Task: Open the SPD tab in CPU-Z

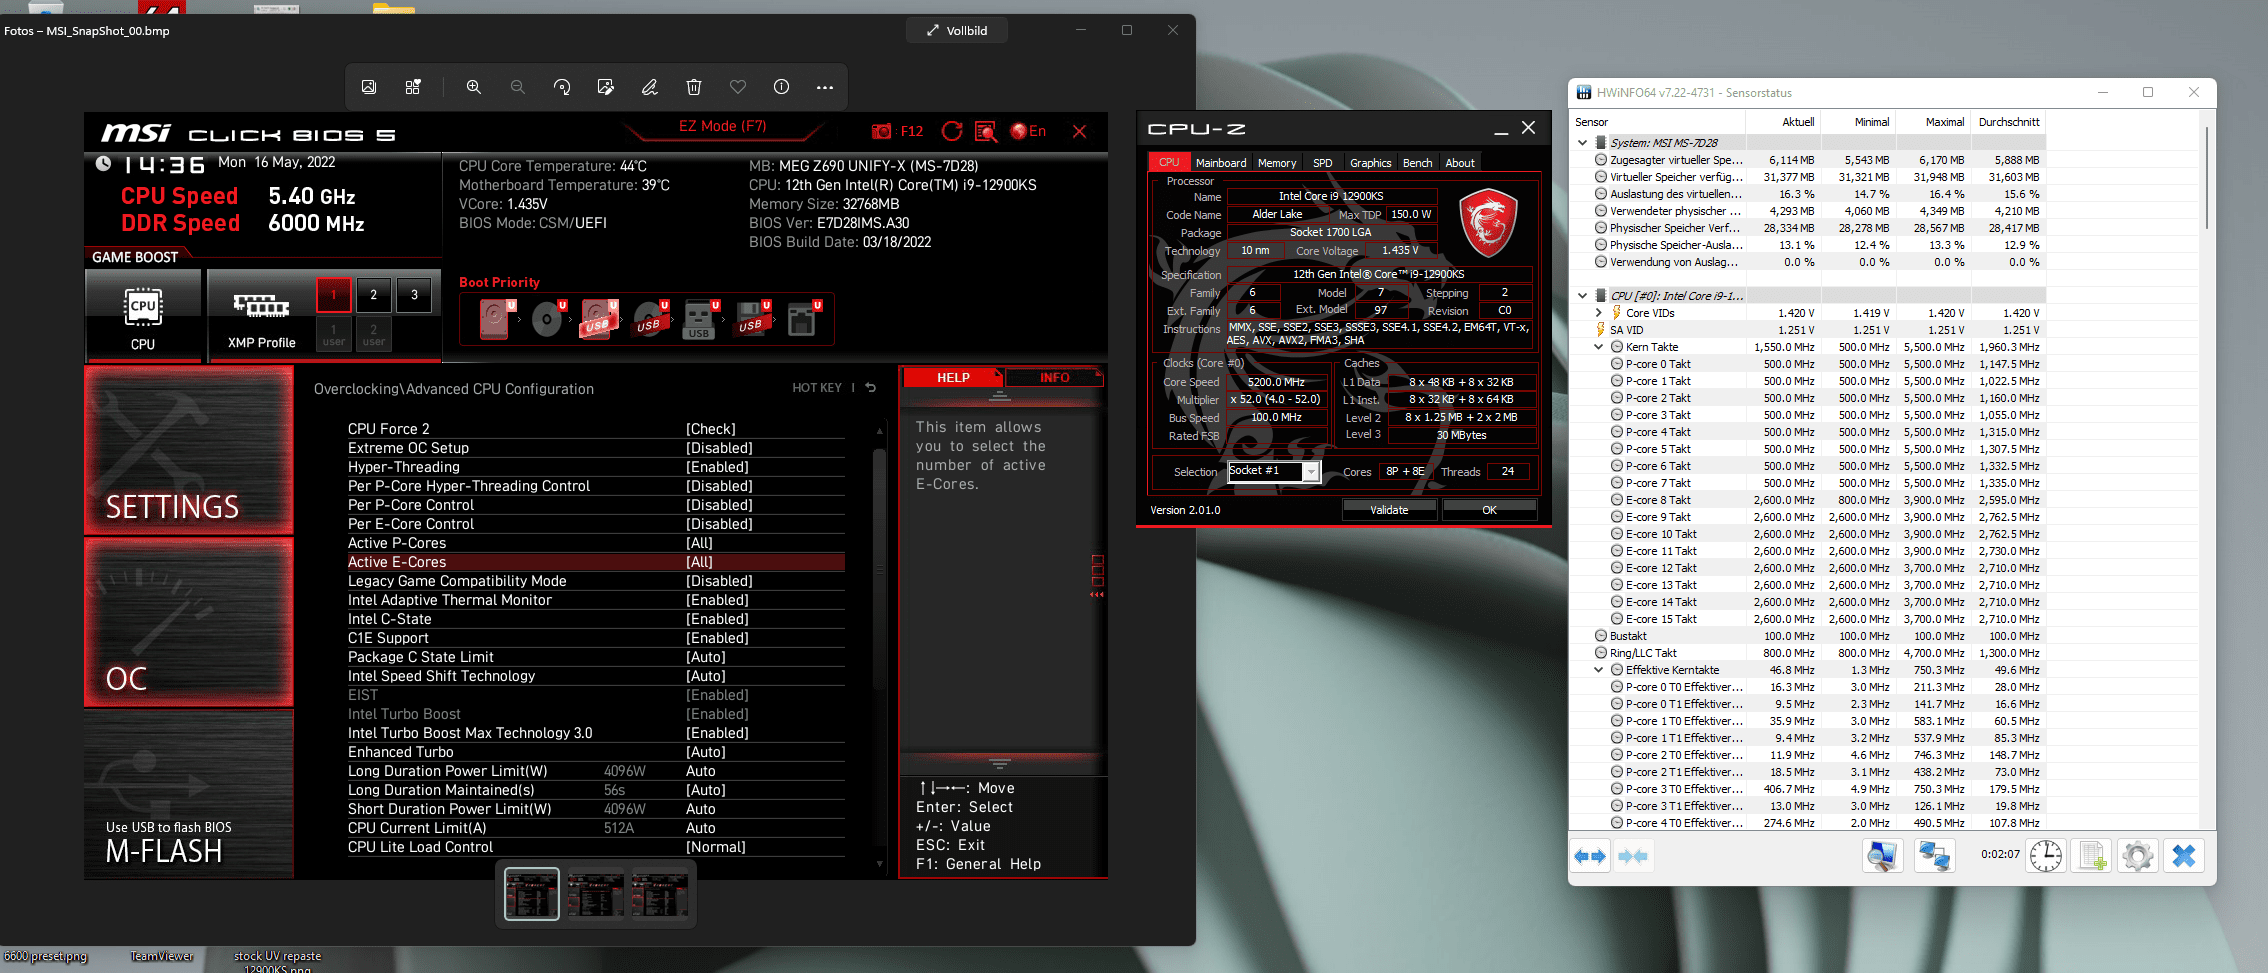Action: point(1322,163)
